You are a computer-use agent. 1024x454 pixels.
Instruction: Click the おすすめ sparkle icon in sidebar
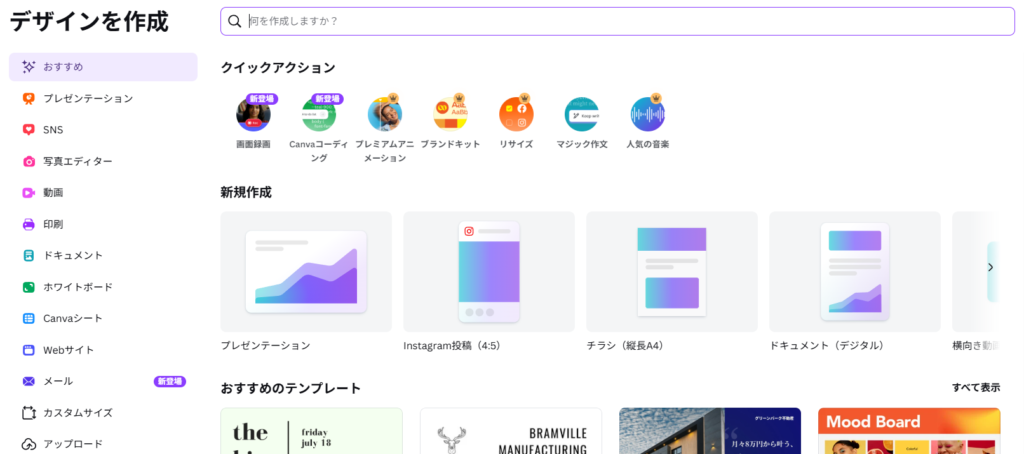28,67
